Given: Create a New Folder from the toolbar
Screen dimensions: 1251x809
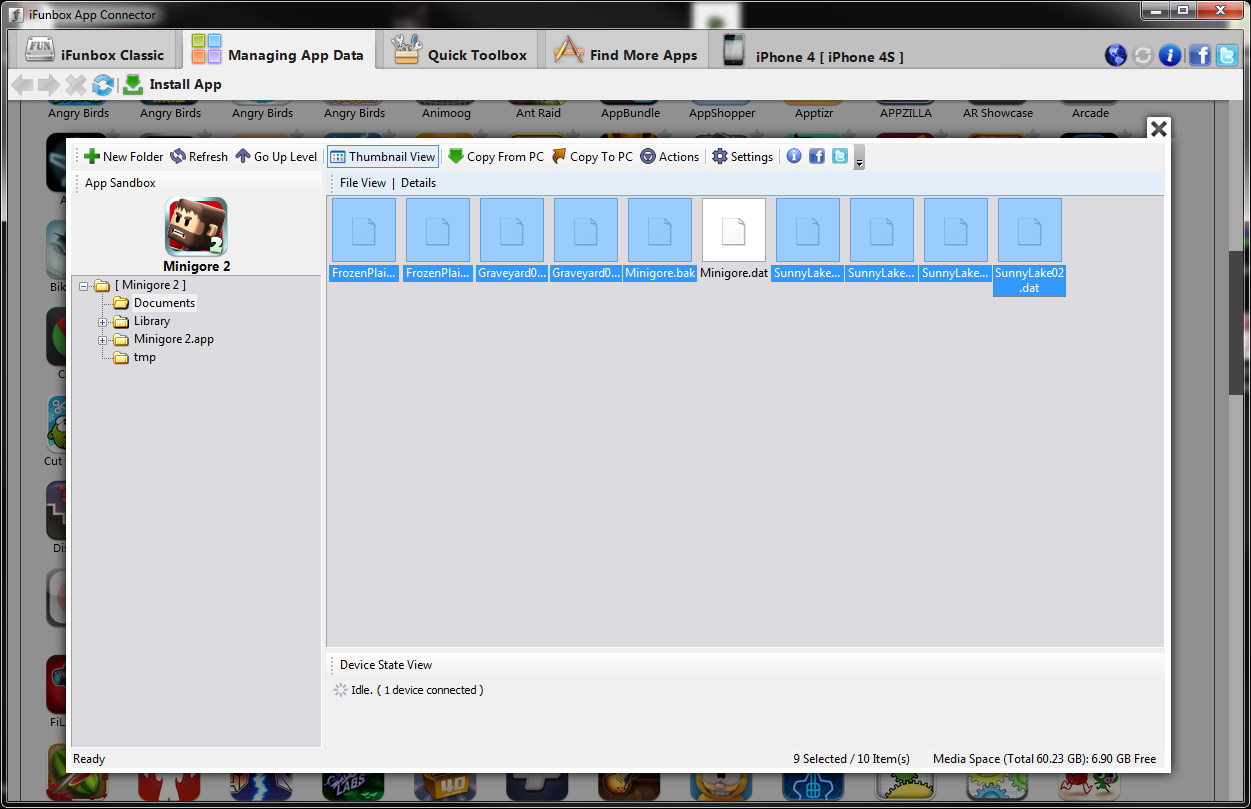Looking at the screenshot, I should [123, 156].
